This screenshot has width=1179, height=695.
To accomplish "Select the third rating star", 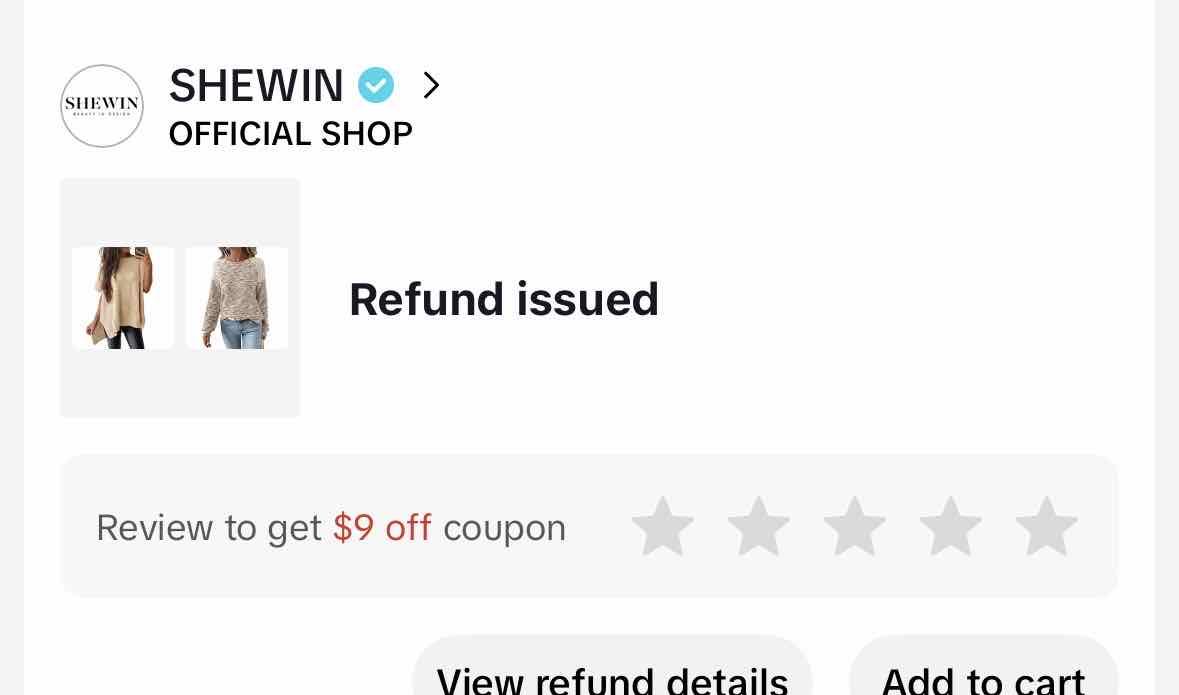I will [x=855, y=526].
